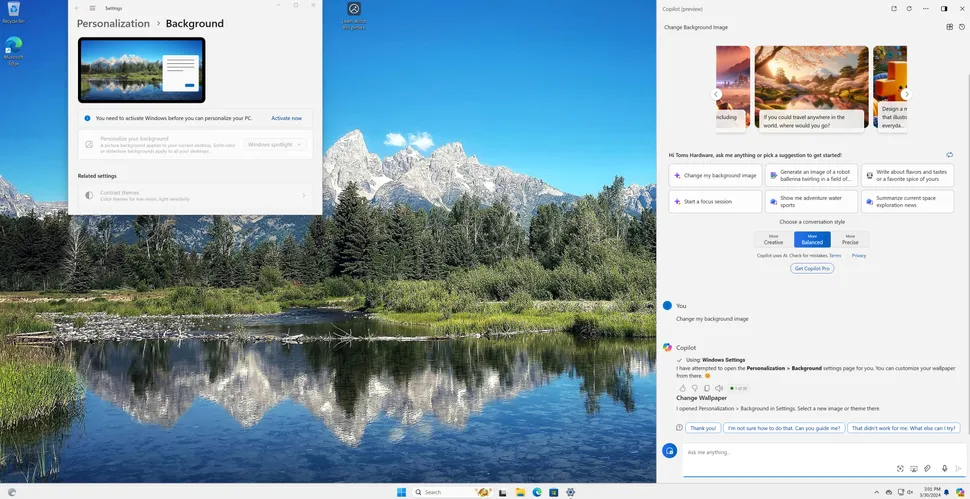Go to Personalization breadcrumb
The width and height of the screenshot is (970, 499).
(x=113, y=23)
